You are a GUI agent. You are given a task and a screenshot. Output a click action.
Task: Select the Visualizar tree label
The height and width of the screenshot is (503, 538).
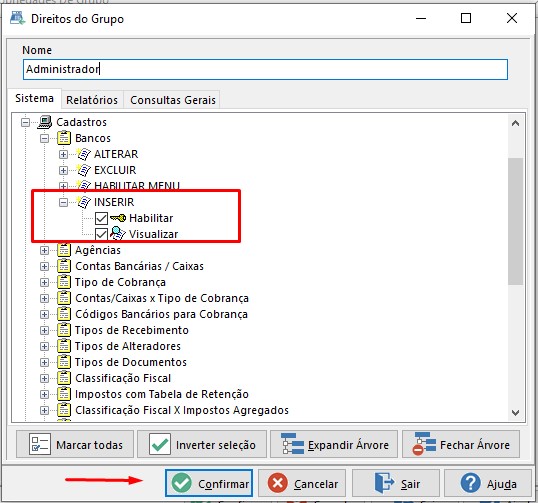[153, 234]
